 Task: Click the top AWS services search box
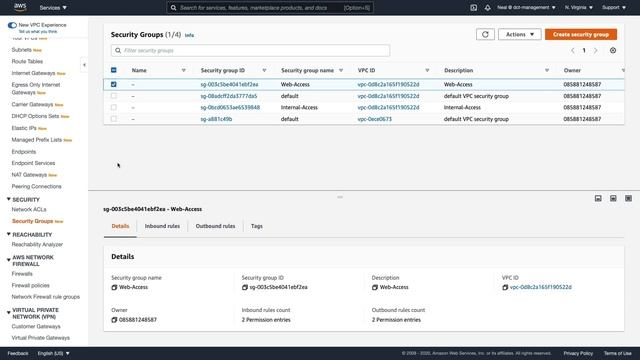coord(270,8)
